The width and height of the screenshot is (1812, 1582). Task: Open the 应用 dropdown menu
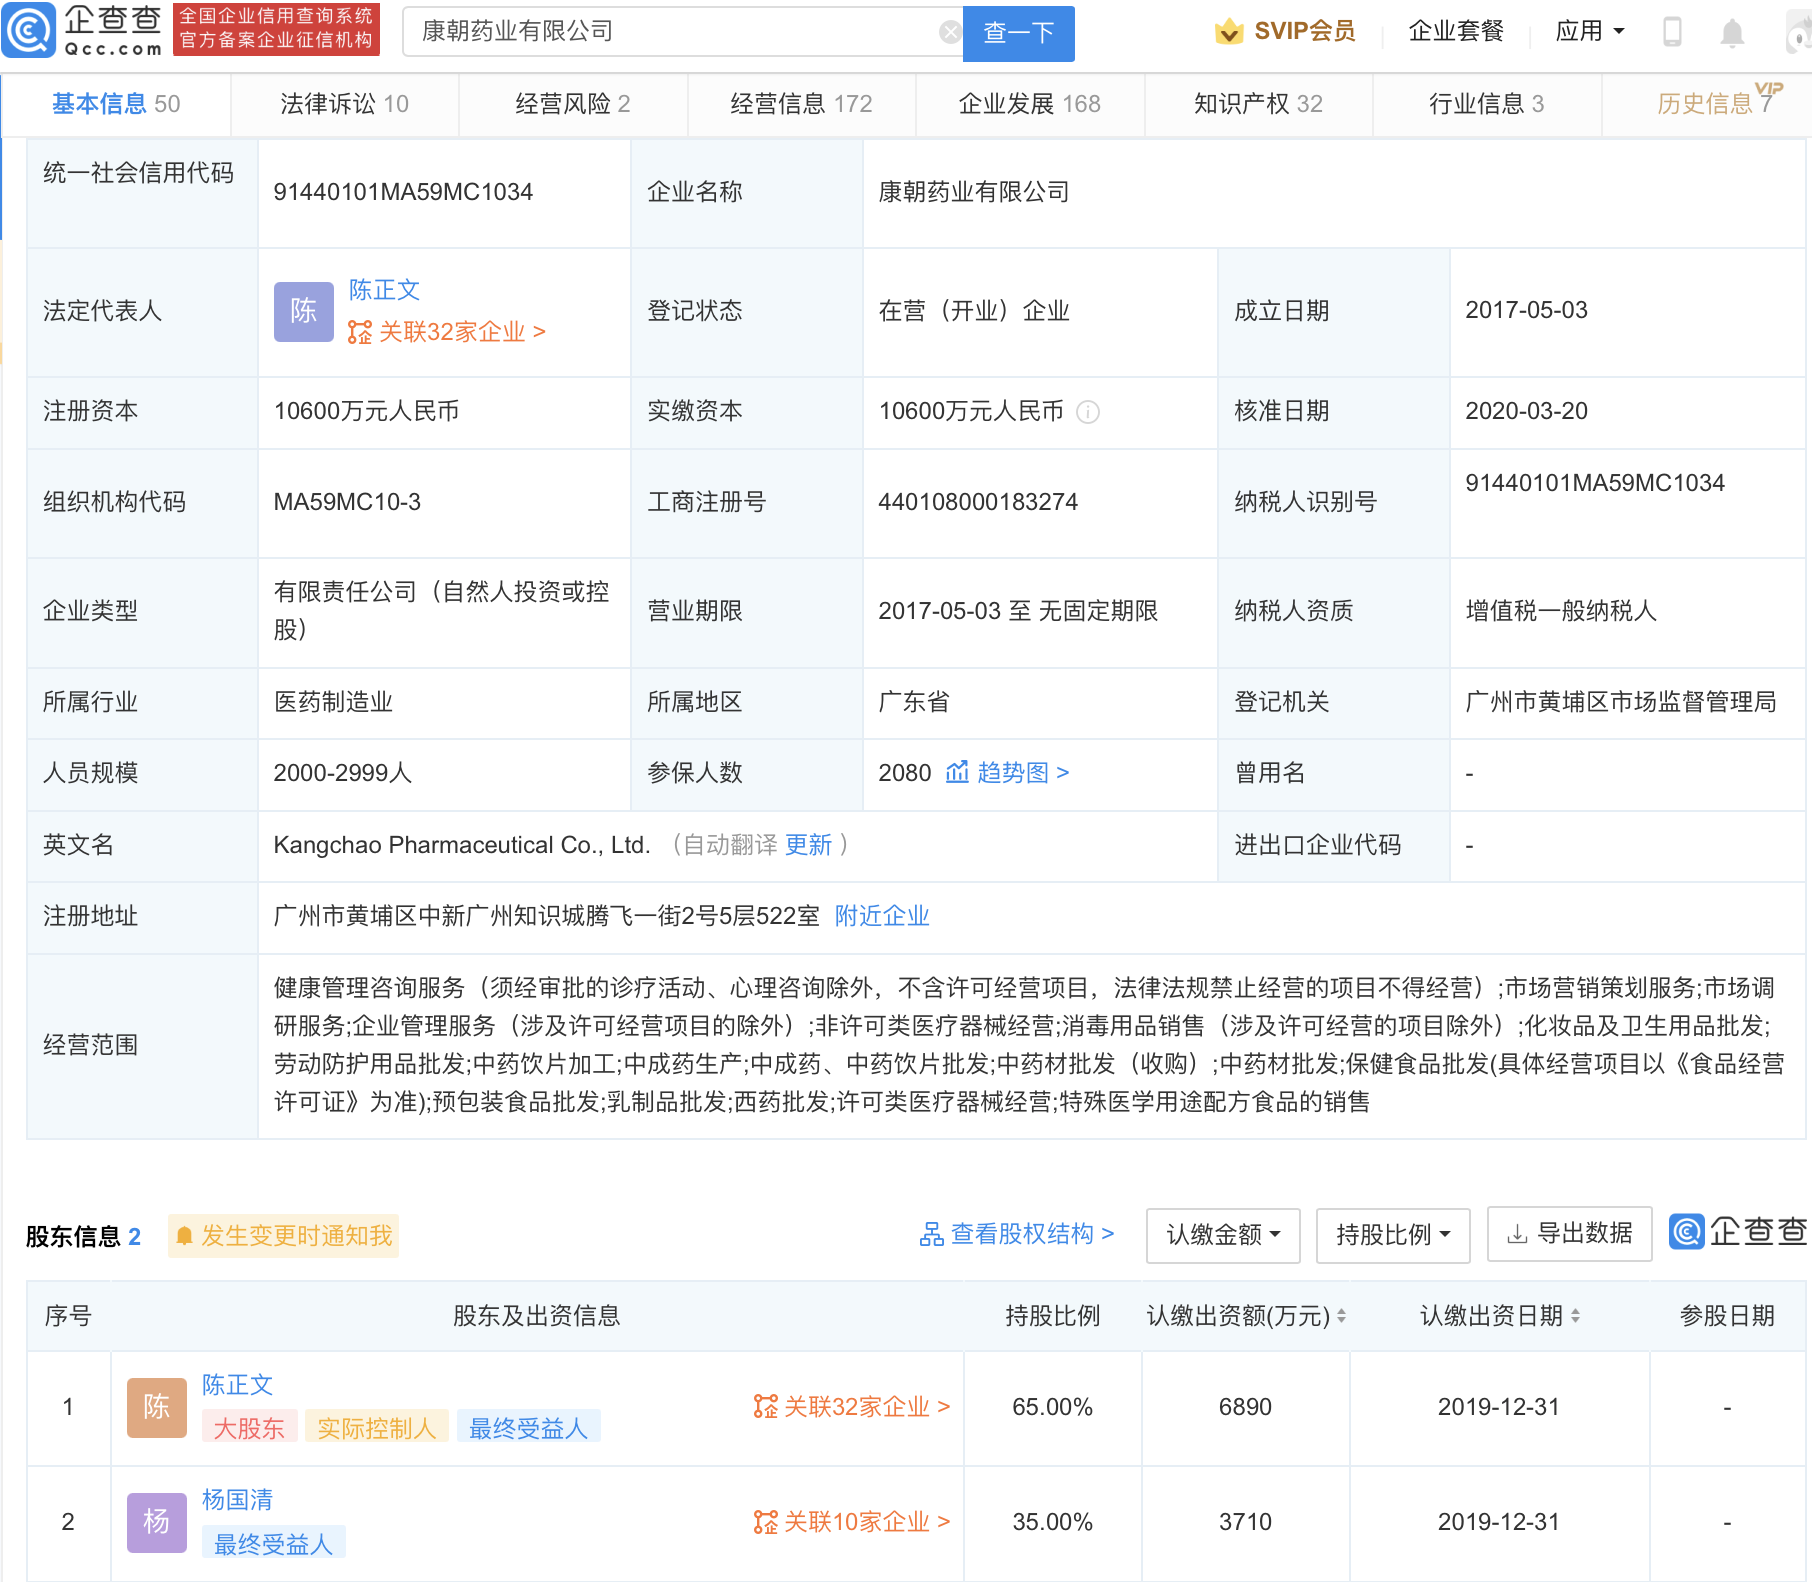click(x=1590, y=31)
